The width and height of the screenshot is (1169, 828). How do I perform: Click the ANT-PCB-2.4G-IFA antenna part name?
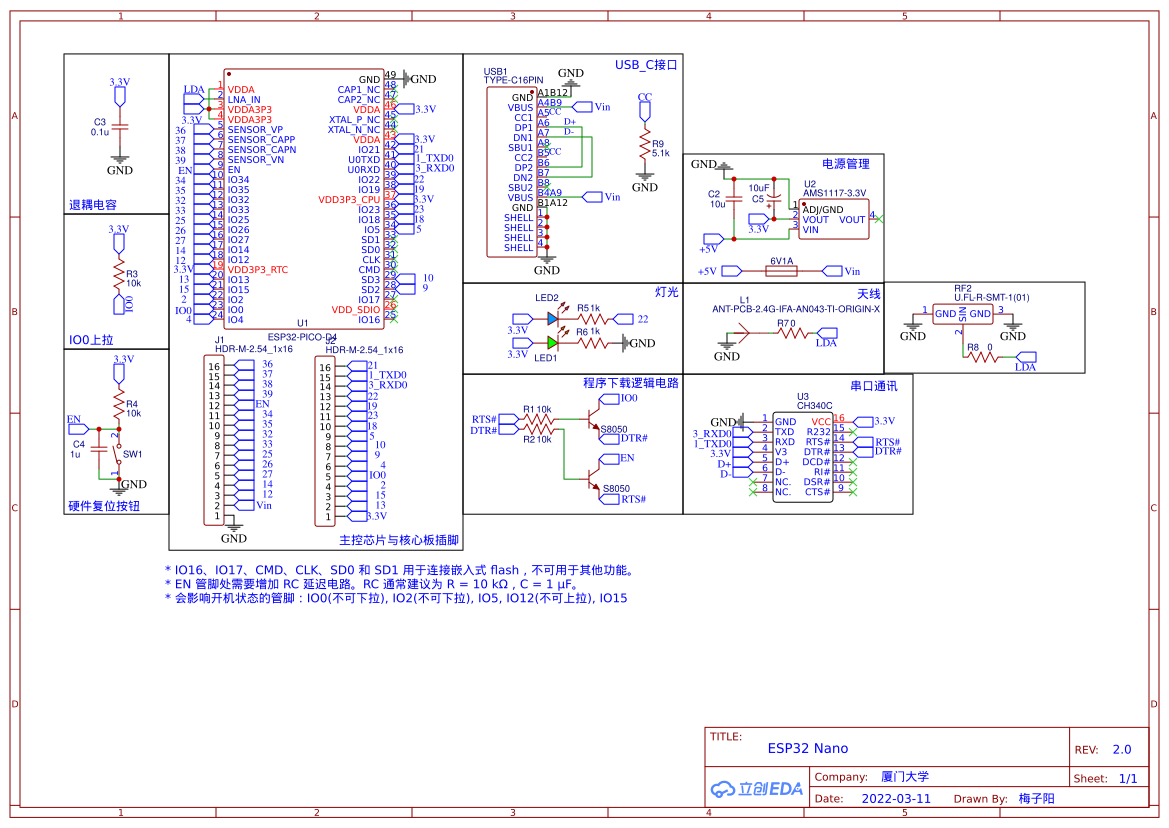pyautogui.click(x=795, y=309)
